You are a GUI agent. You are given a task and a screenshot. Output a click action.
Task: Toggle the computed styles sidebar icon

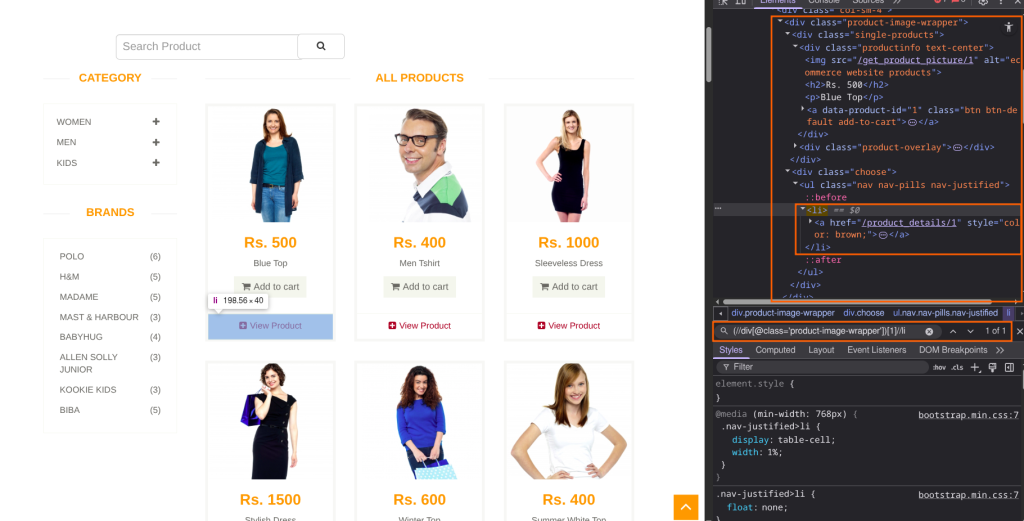point(1008,367)
